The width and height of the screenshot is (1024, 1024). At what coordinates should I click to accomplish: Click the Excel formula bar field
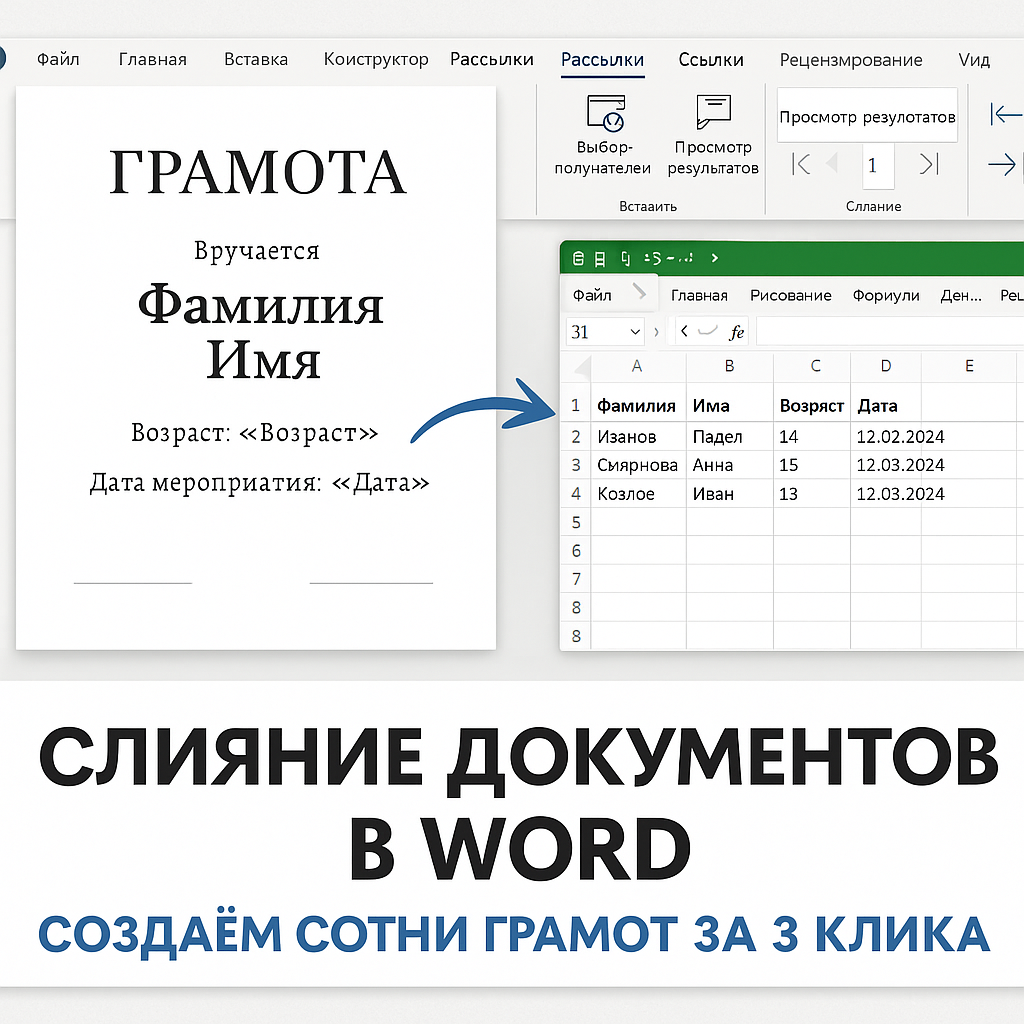tap(890, 332)
